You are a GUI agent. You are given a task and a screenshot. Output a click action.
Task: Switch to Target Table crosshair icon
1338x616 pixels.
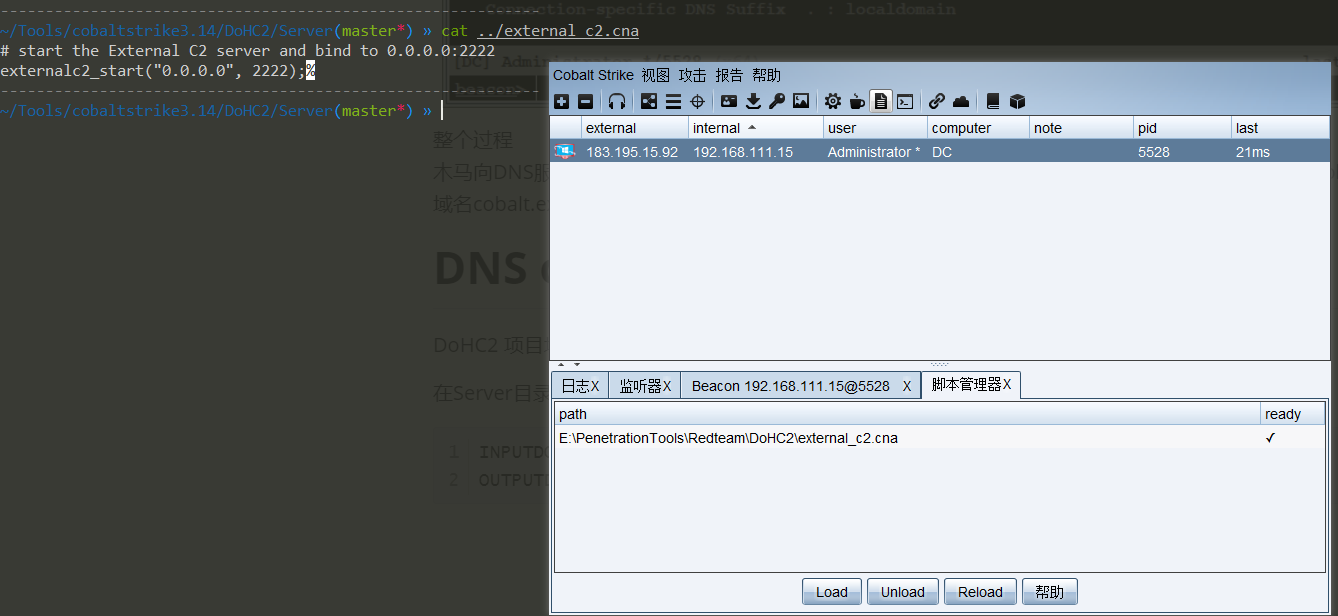(697, 101)
